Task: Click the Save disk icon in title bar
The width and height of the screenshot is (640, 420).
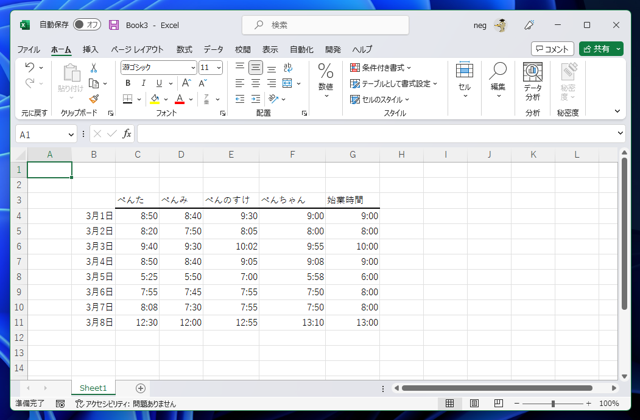Action: (114, 25)
